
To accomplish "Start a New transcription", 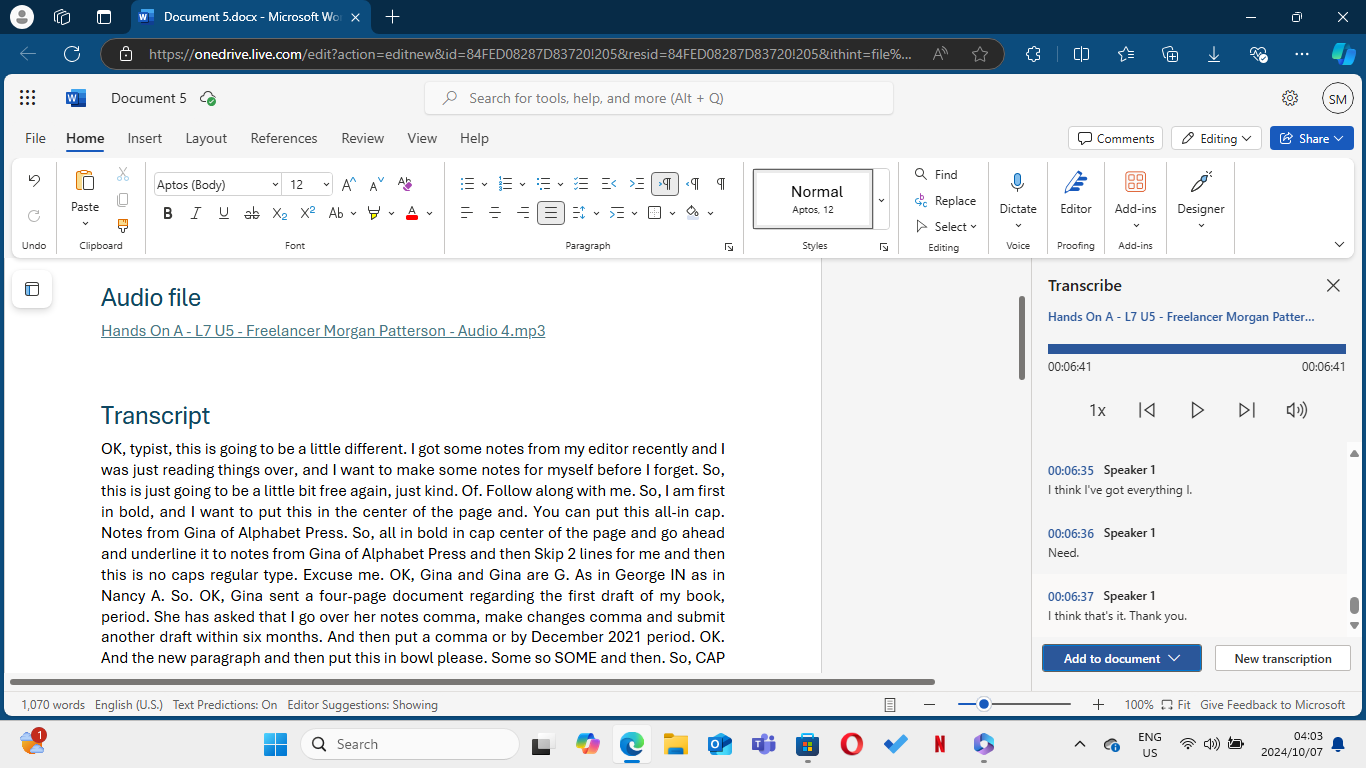I will pyautogui.click(x=1282, y=658).
